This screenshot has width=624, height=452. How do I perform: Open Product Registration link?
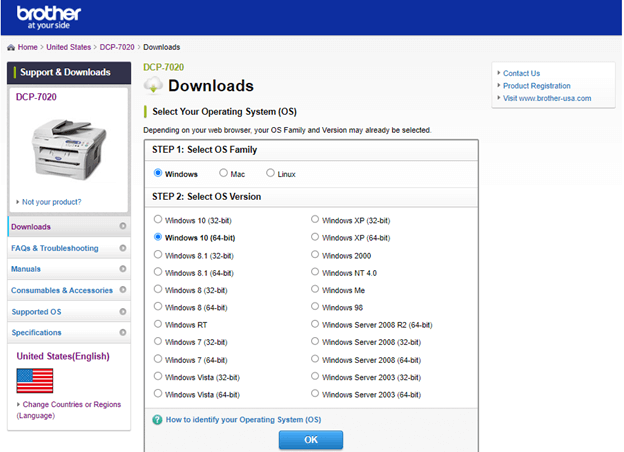(536, 86)
